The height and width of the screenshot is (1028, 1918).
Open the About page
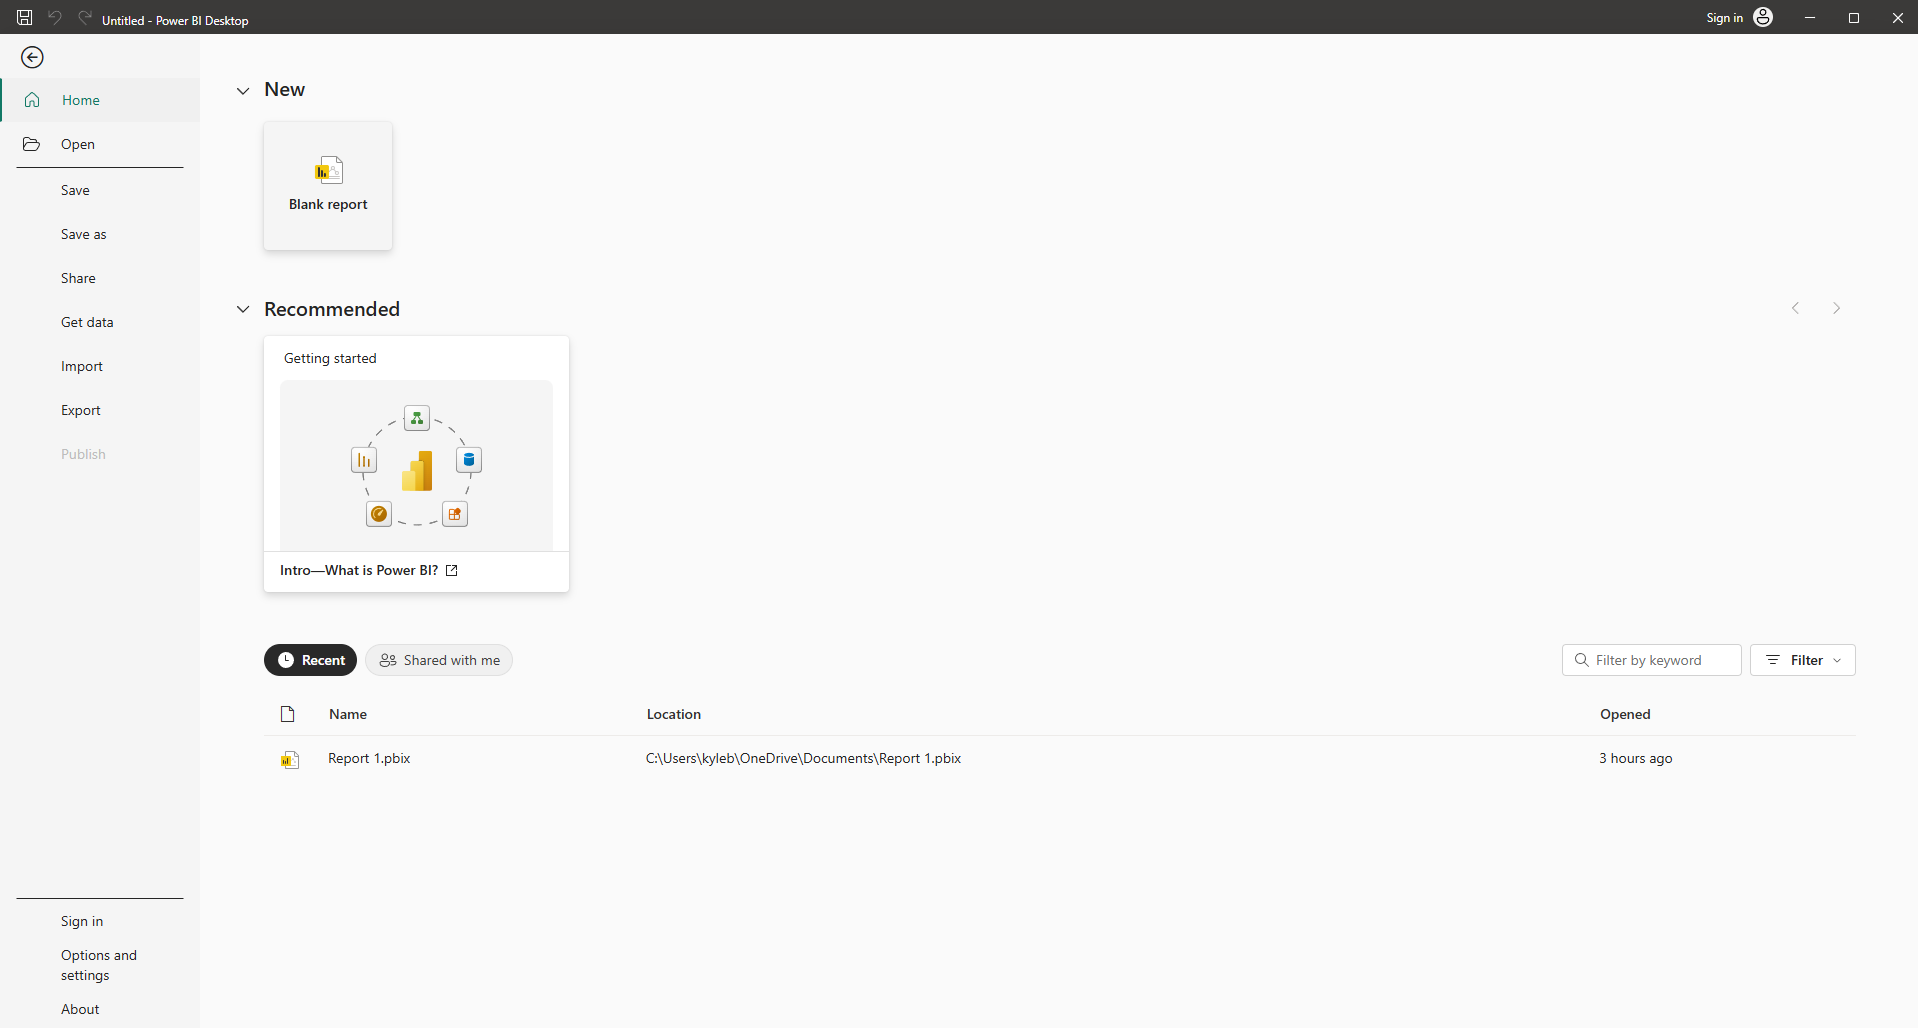click(x=80, y=1009)
